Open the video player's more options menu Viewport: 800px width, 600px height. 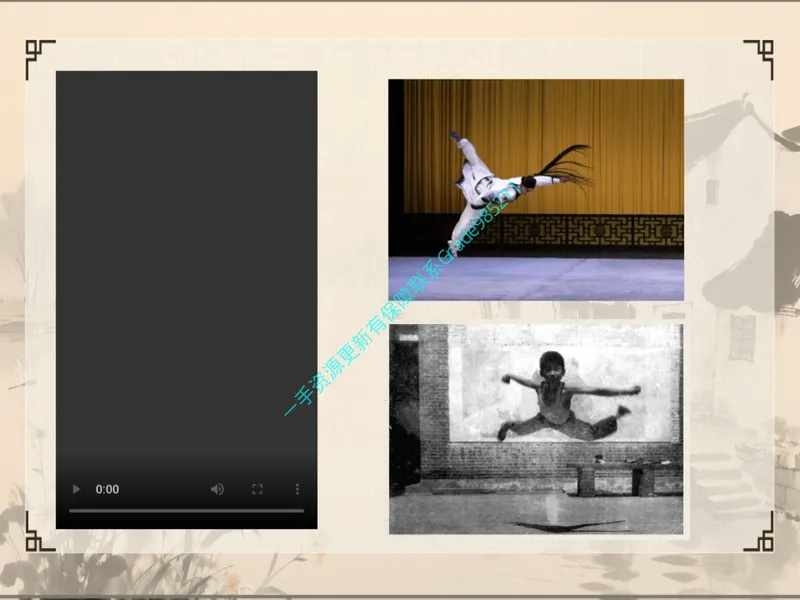pos(297,489)
